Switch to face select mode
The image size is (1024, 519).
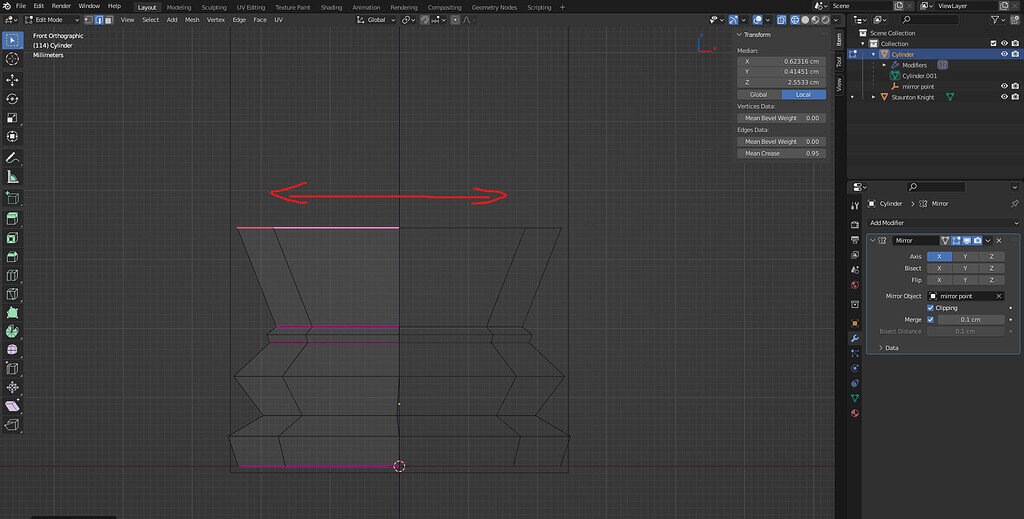(x=107, y=19)
